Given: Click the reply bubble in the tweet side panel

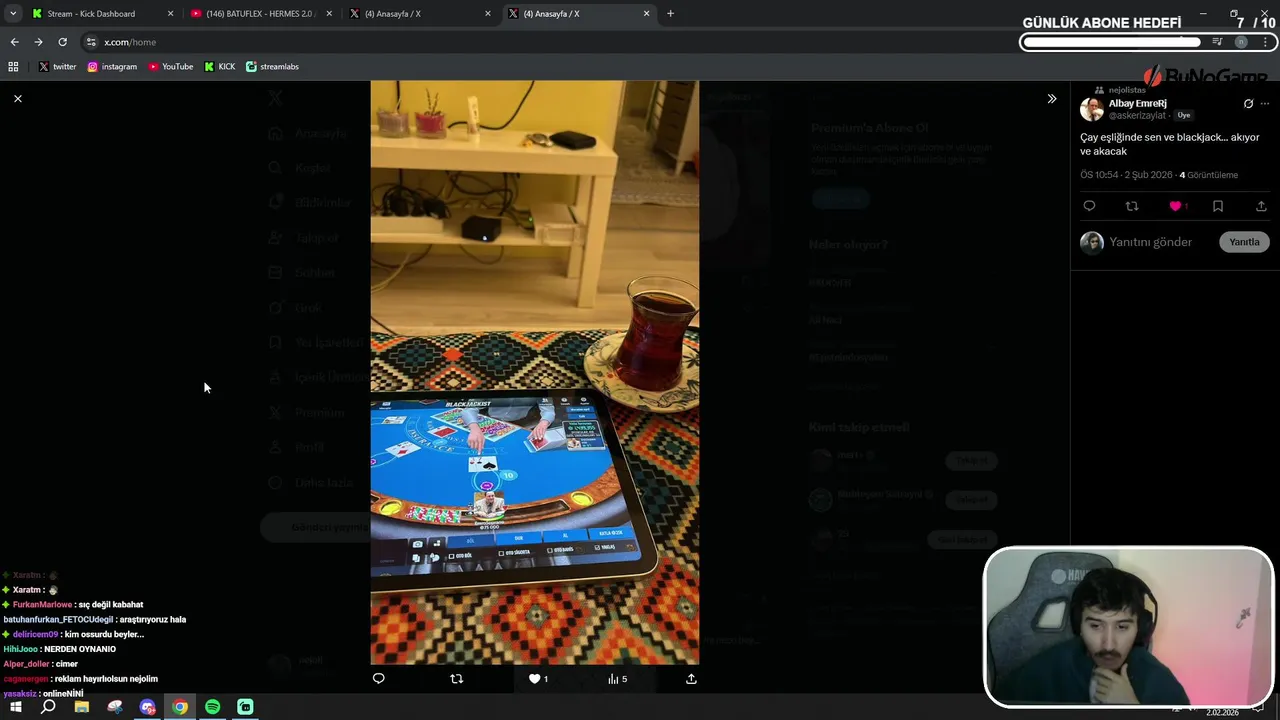Looking at the screenshot, I should coord(1089,206).
